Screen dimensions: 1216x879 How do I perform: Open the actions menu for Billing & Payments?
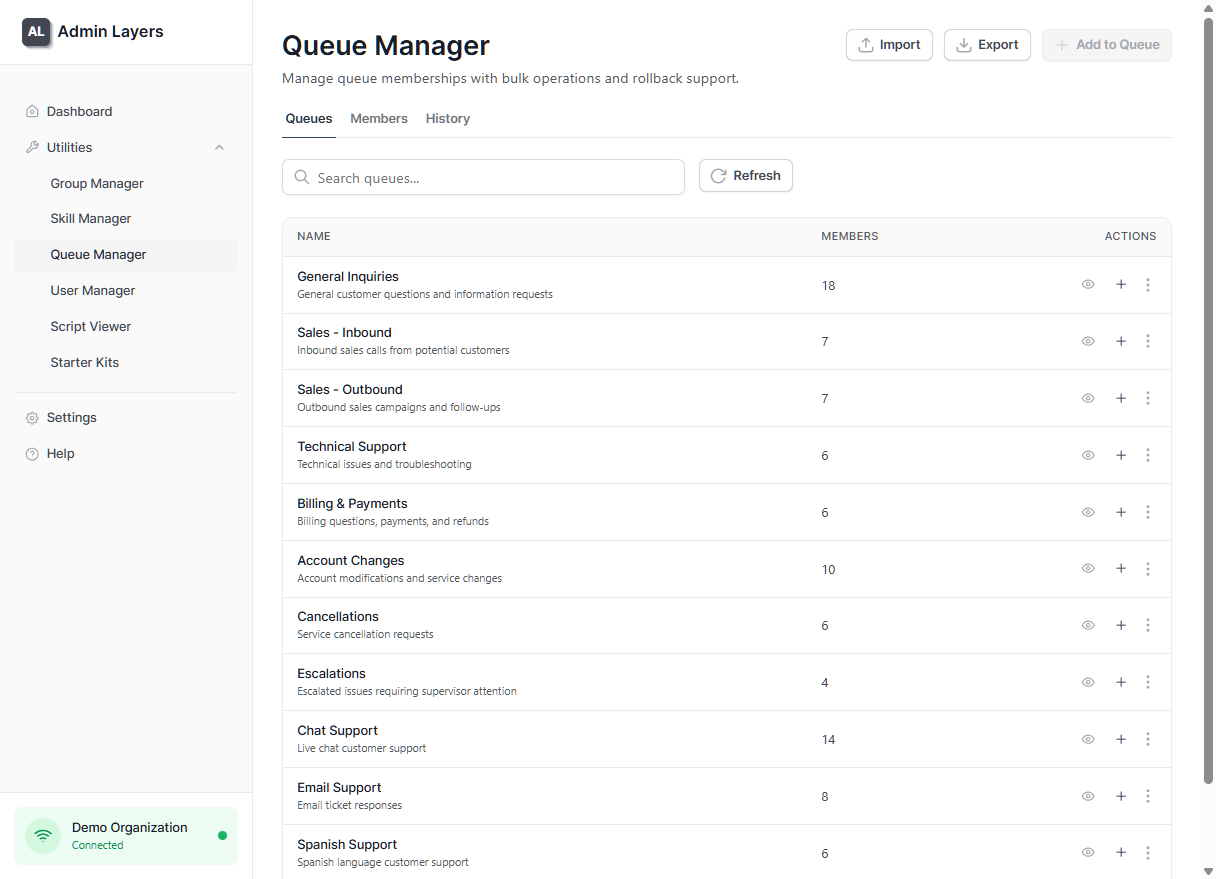click(x=1148, y=511)
